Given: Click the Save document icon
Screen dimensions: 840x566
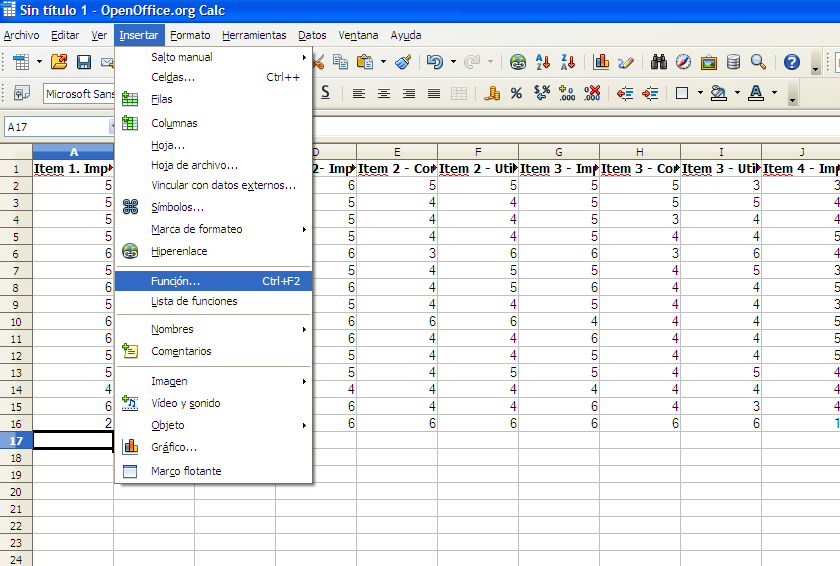Looking at the screenshot, I should tap(84, 62).
